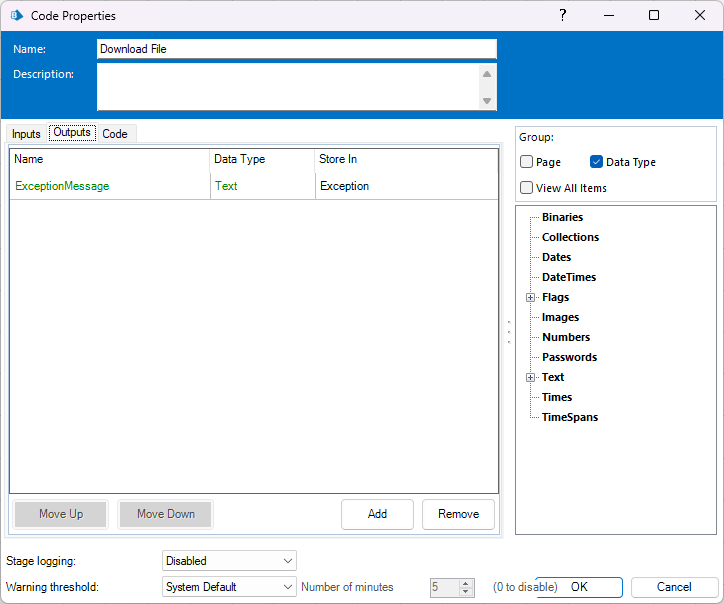Select Collections in the data type tree
Viewport: 724px width, 604px height.
(x=570, y=237)
